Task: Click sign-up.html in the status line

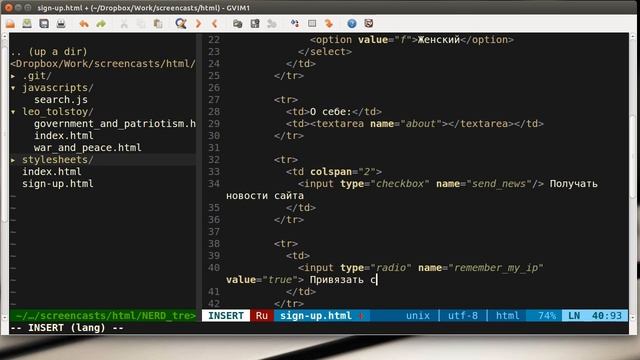Action: point(316,316)
